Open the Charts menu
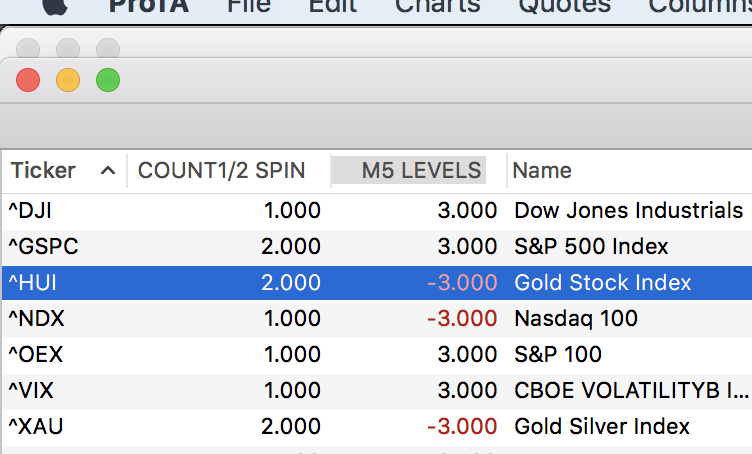Image resolution: width=752 pixels, height=454 pixels. coord(437,5)
